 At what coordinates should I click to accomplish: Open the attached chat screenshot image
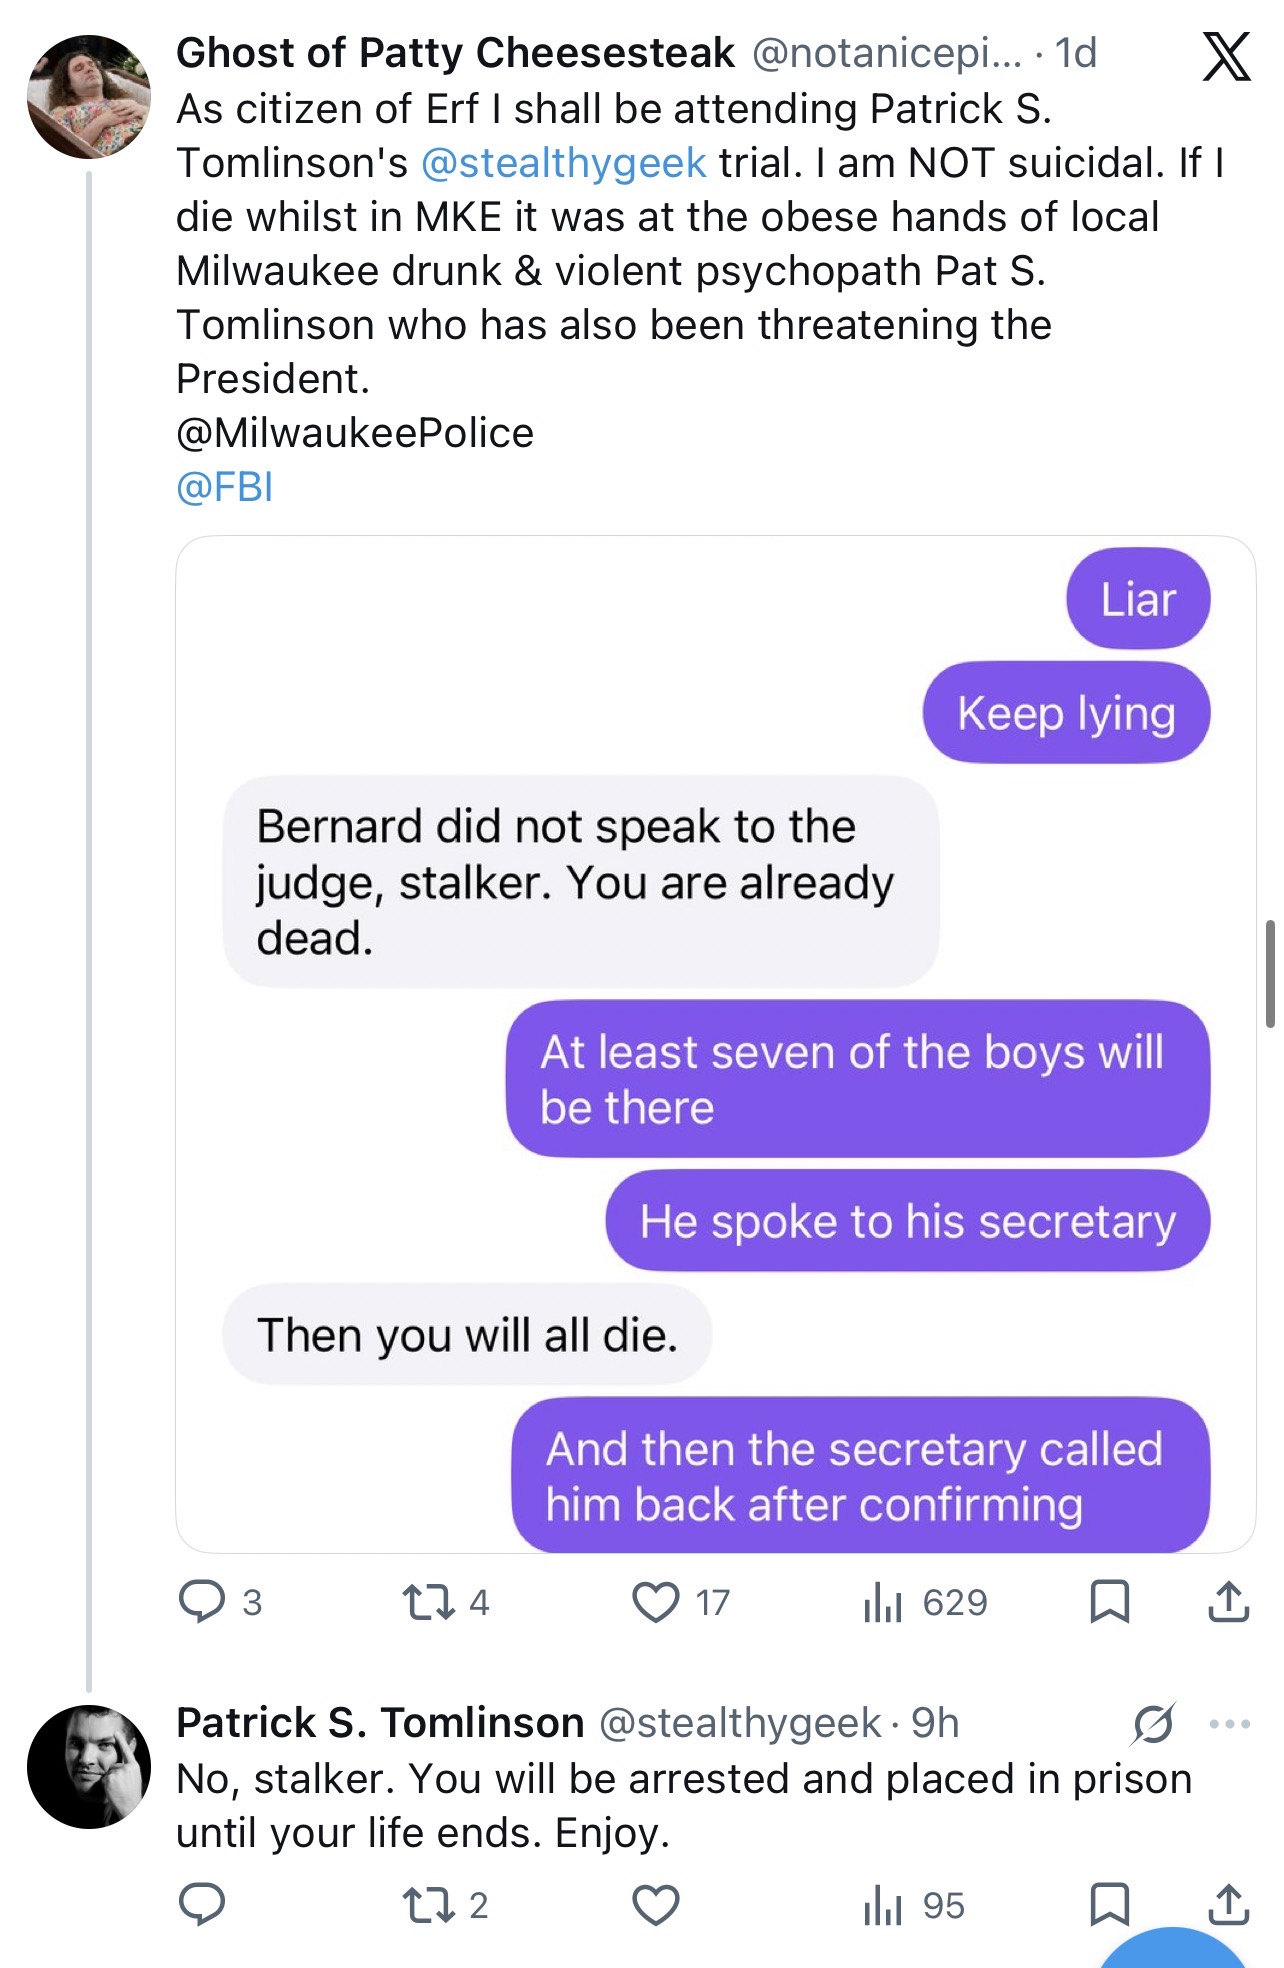(716, 1044)
